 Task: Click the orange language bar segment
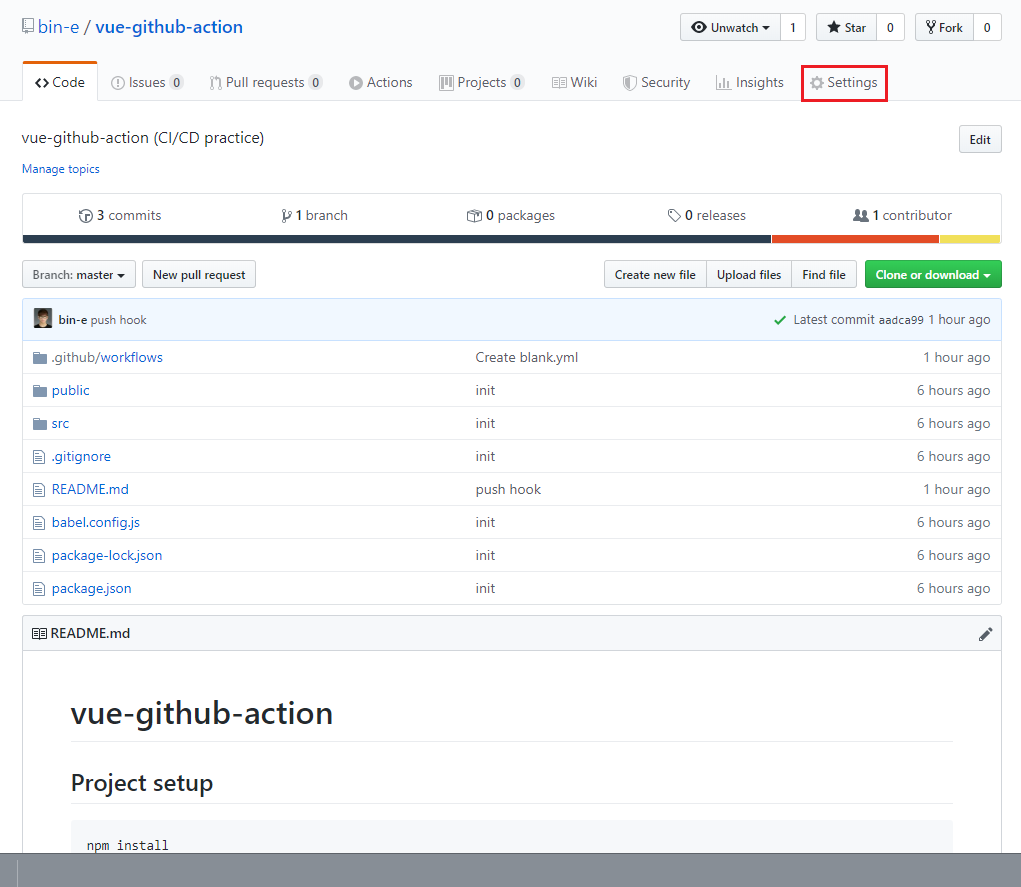coord(856,239)
